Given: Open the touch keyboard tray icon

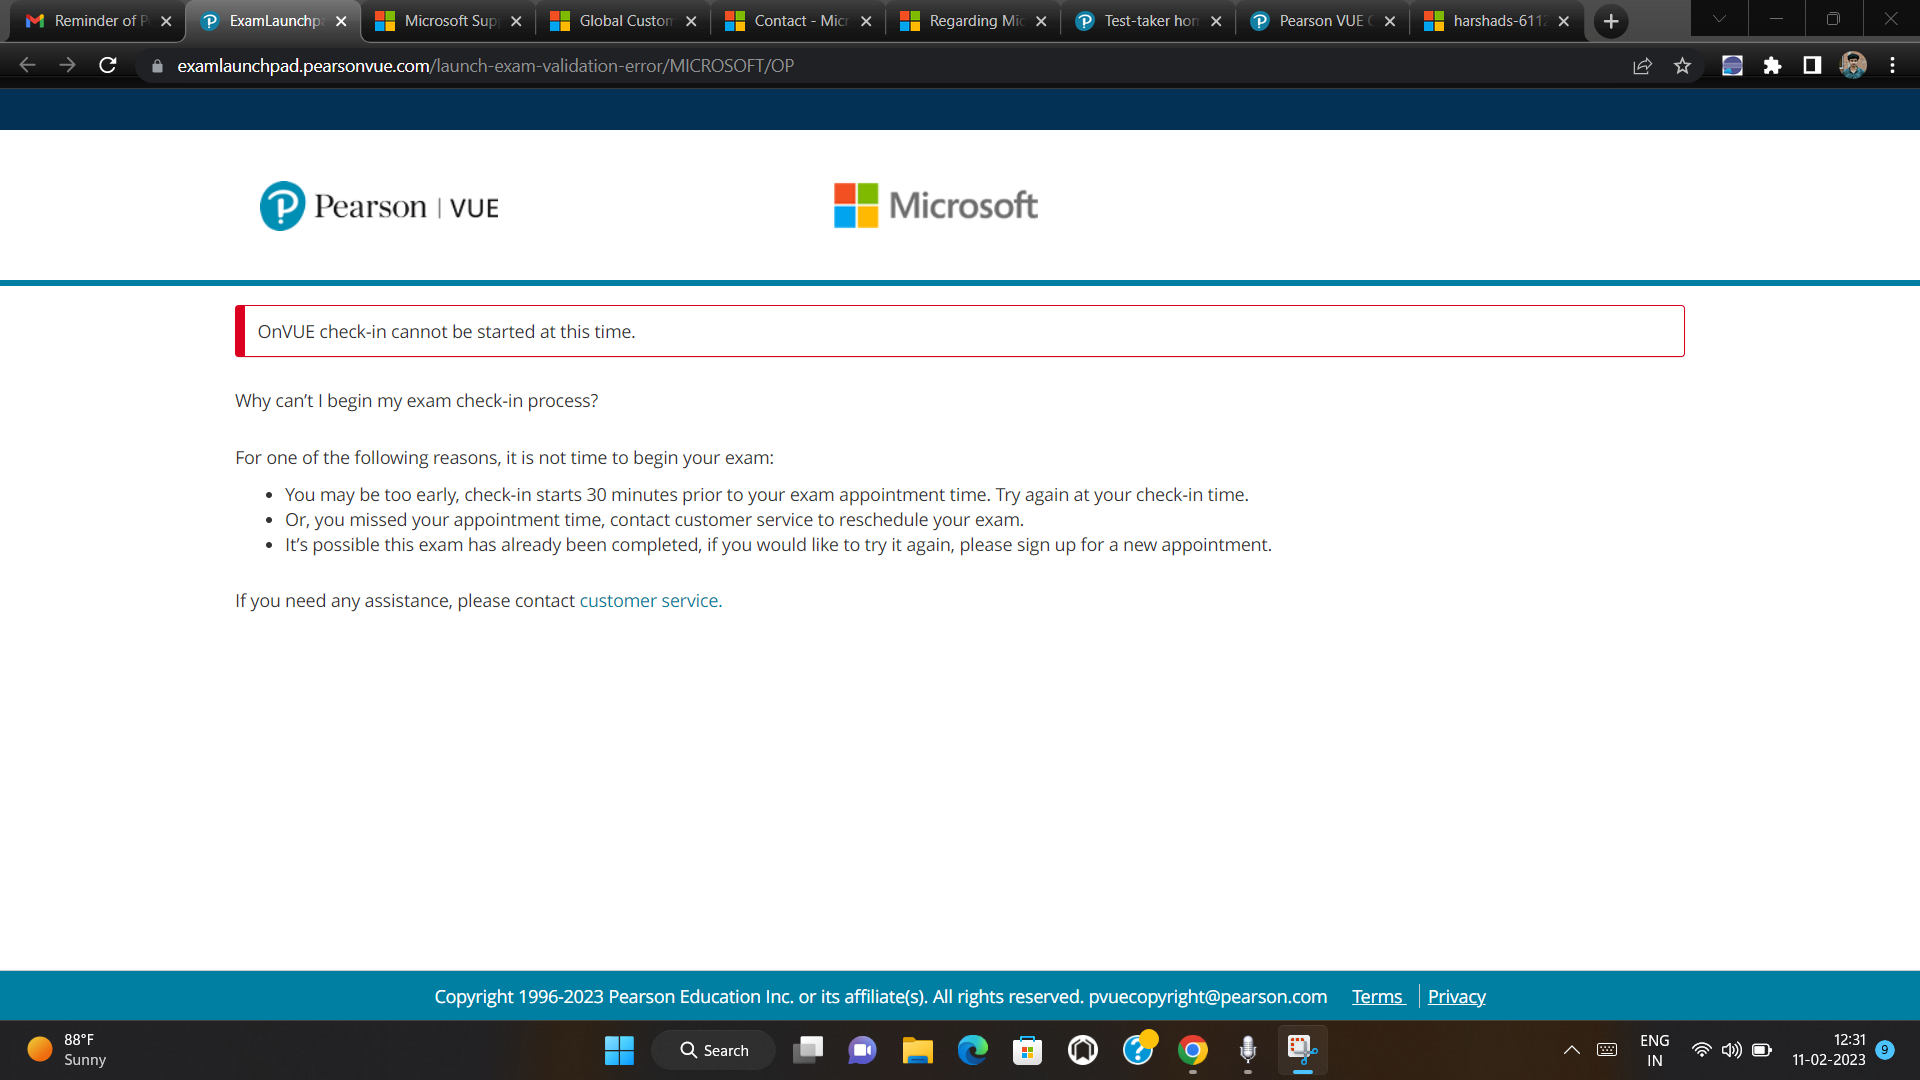Looking at the screenshot, I should pyautogui.click(x=1607, y=1050).
